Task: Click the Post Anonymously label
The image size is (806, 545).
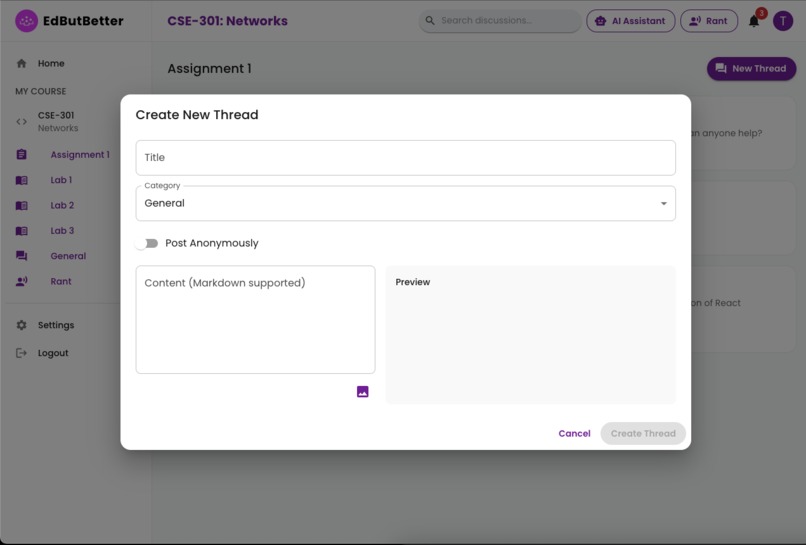Action: [x=212, y=243]
